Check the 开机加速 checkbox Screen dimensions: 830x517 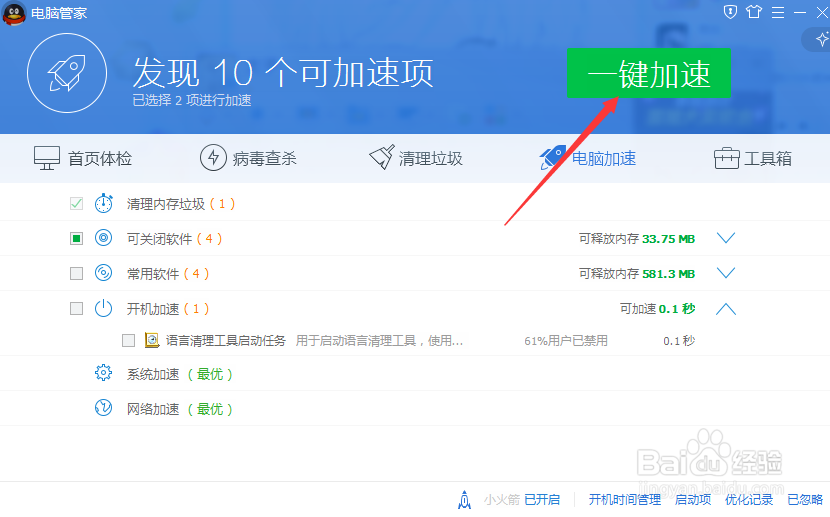click(x=76, y=309)
